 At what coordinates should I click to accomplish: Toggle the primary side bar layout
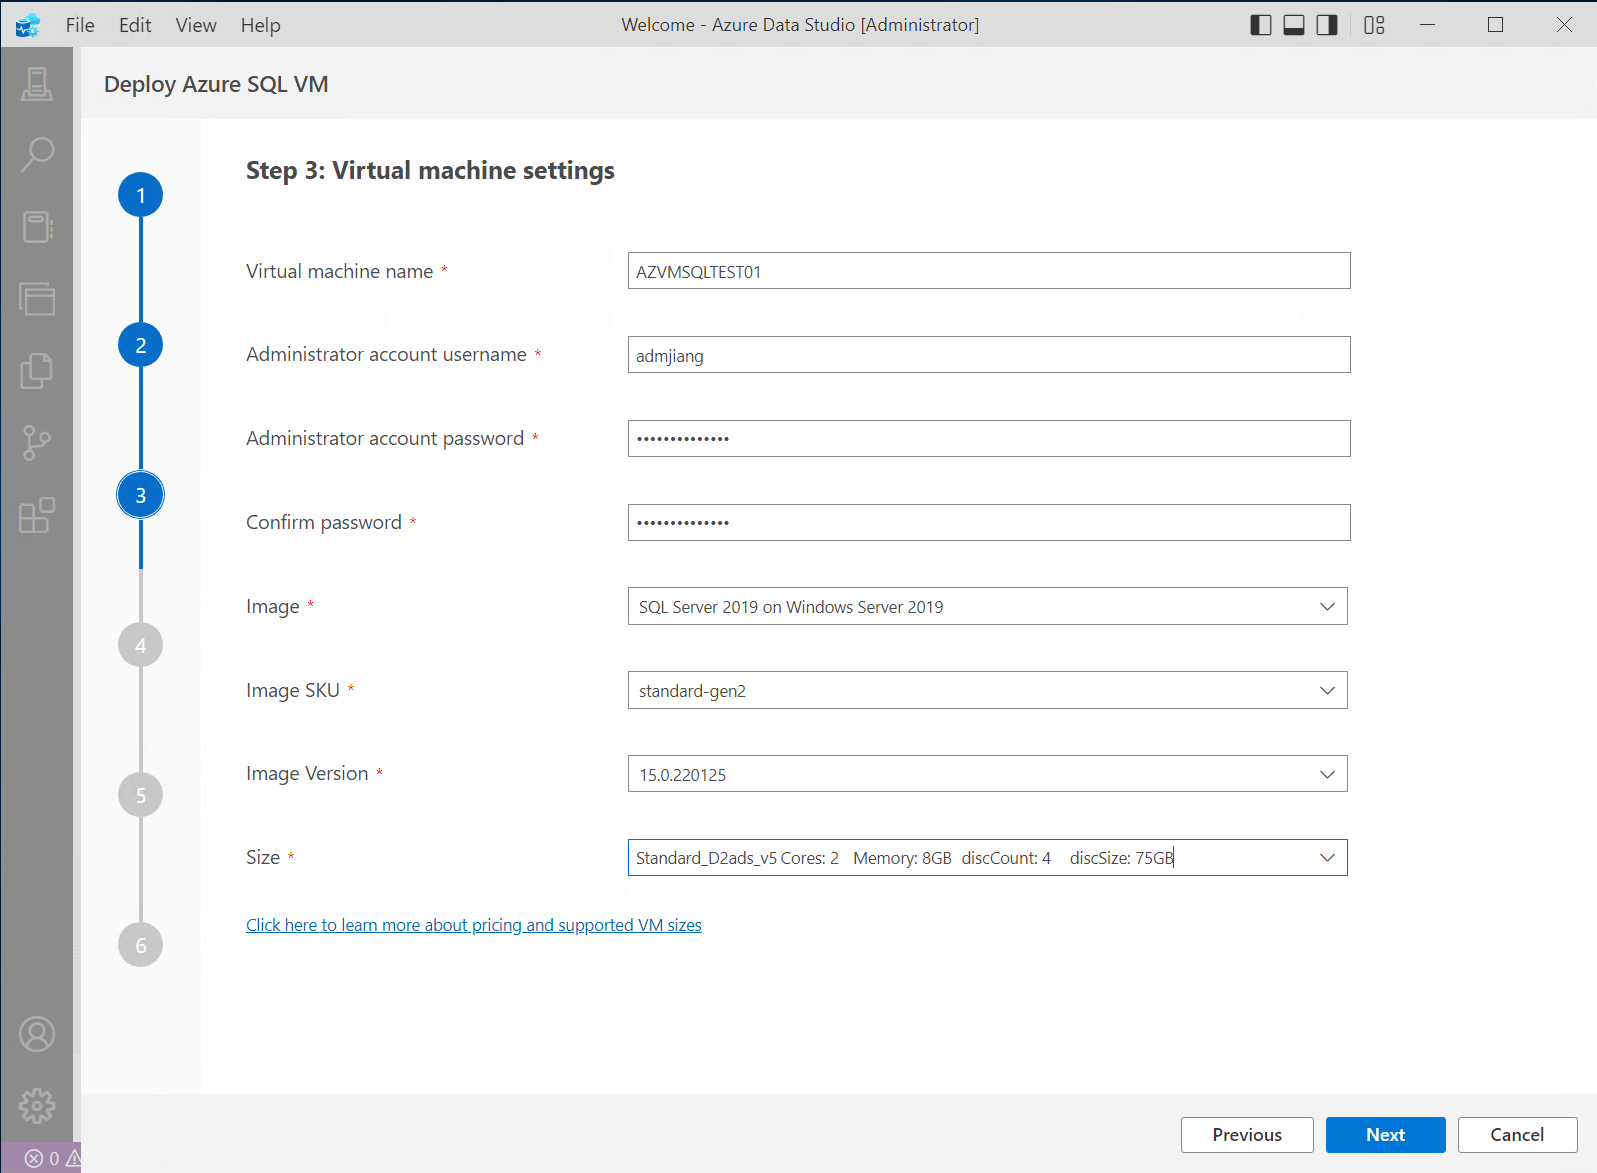pos(1261,25)
